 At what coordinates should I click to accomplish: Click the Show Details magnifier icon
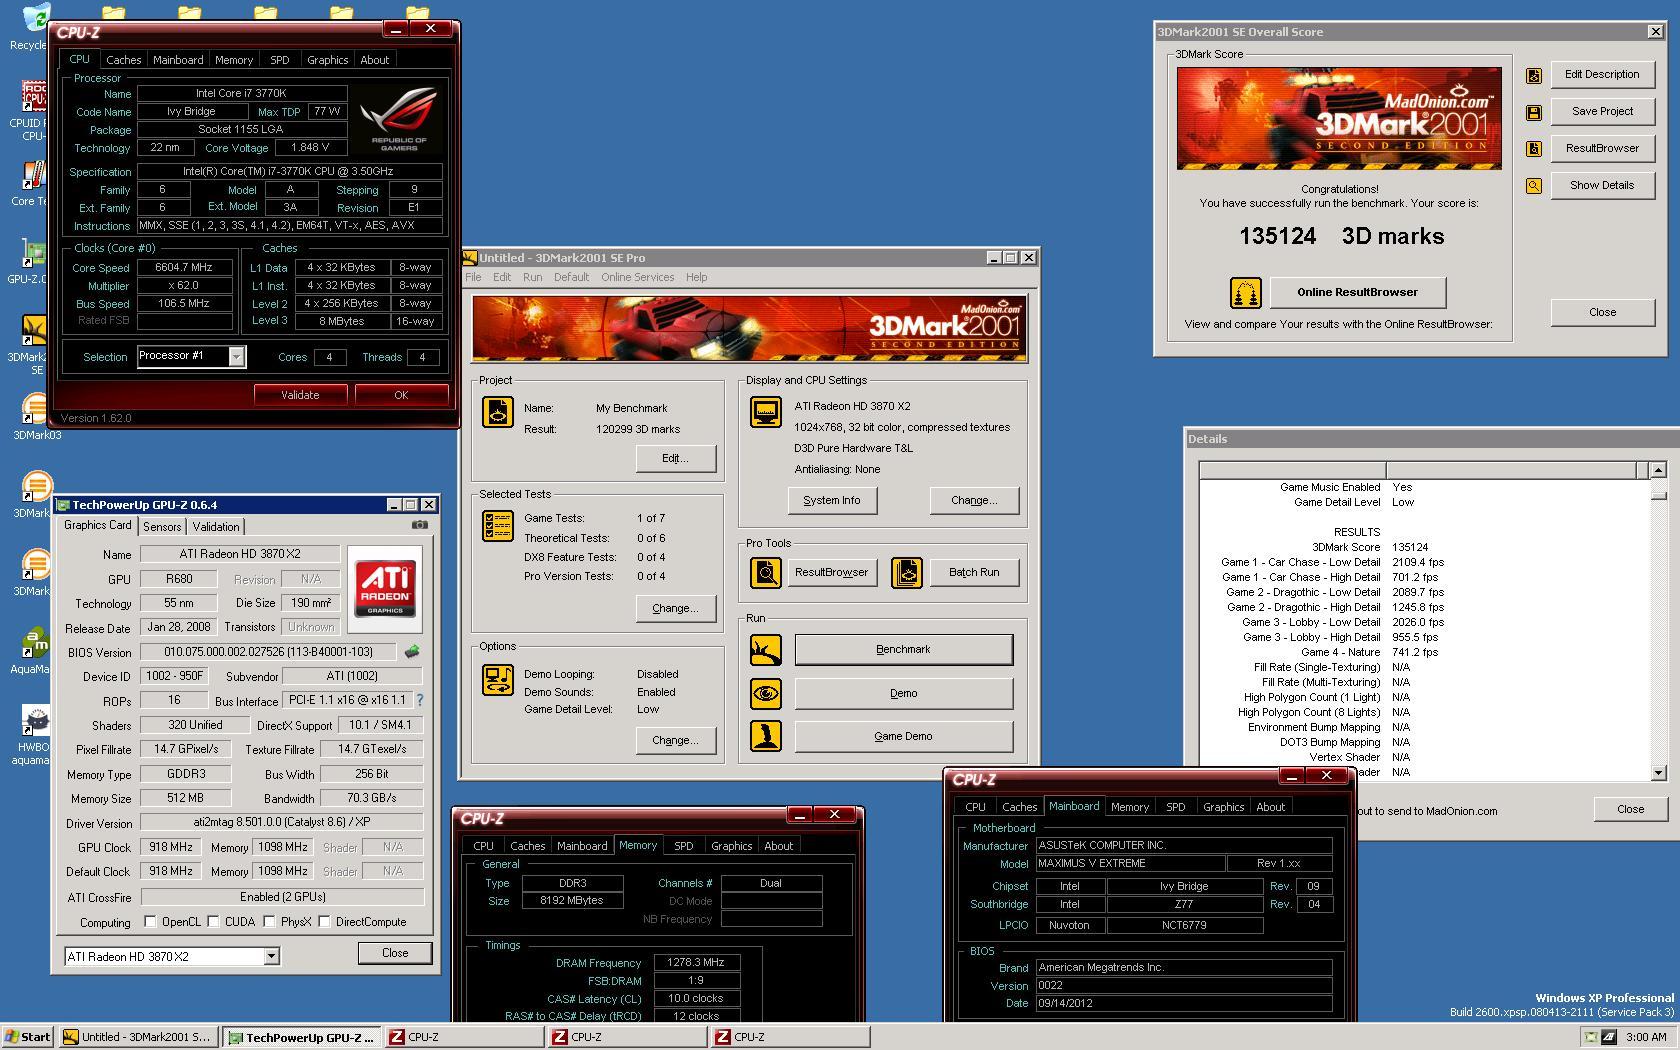1534,186
